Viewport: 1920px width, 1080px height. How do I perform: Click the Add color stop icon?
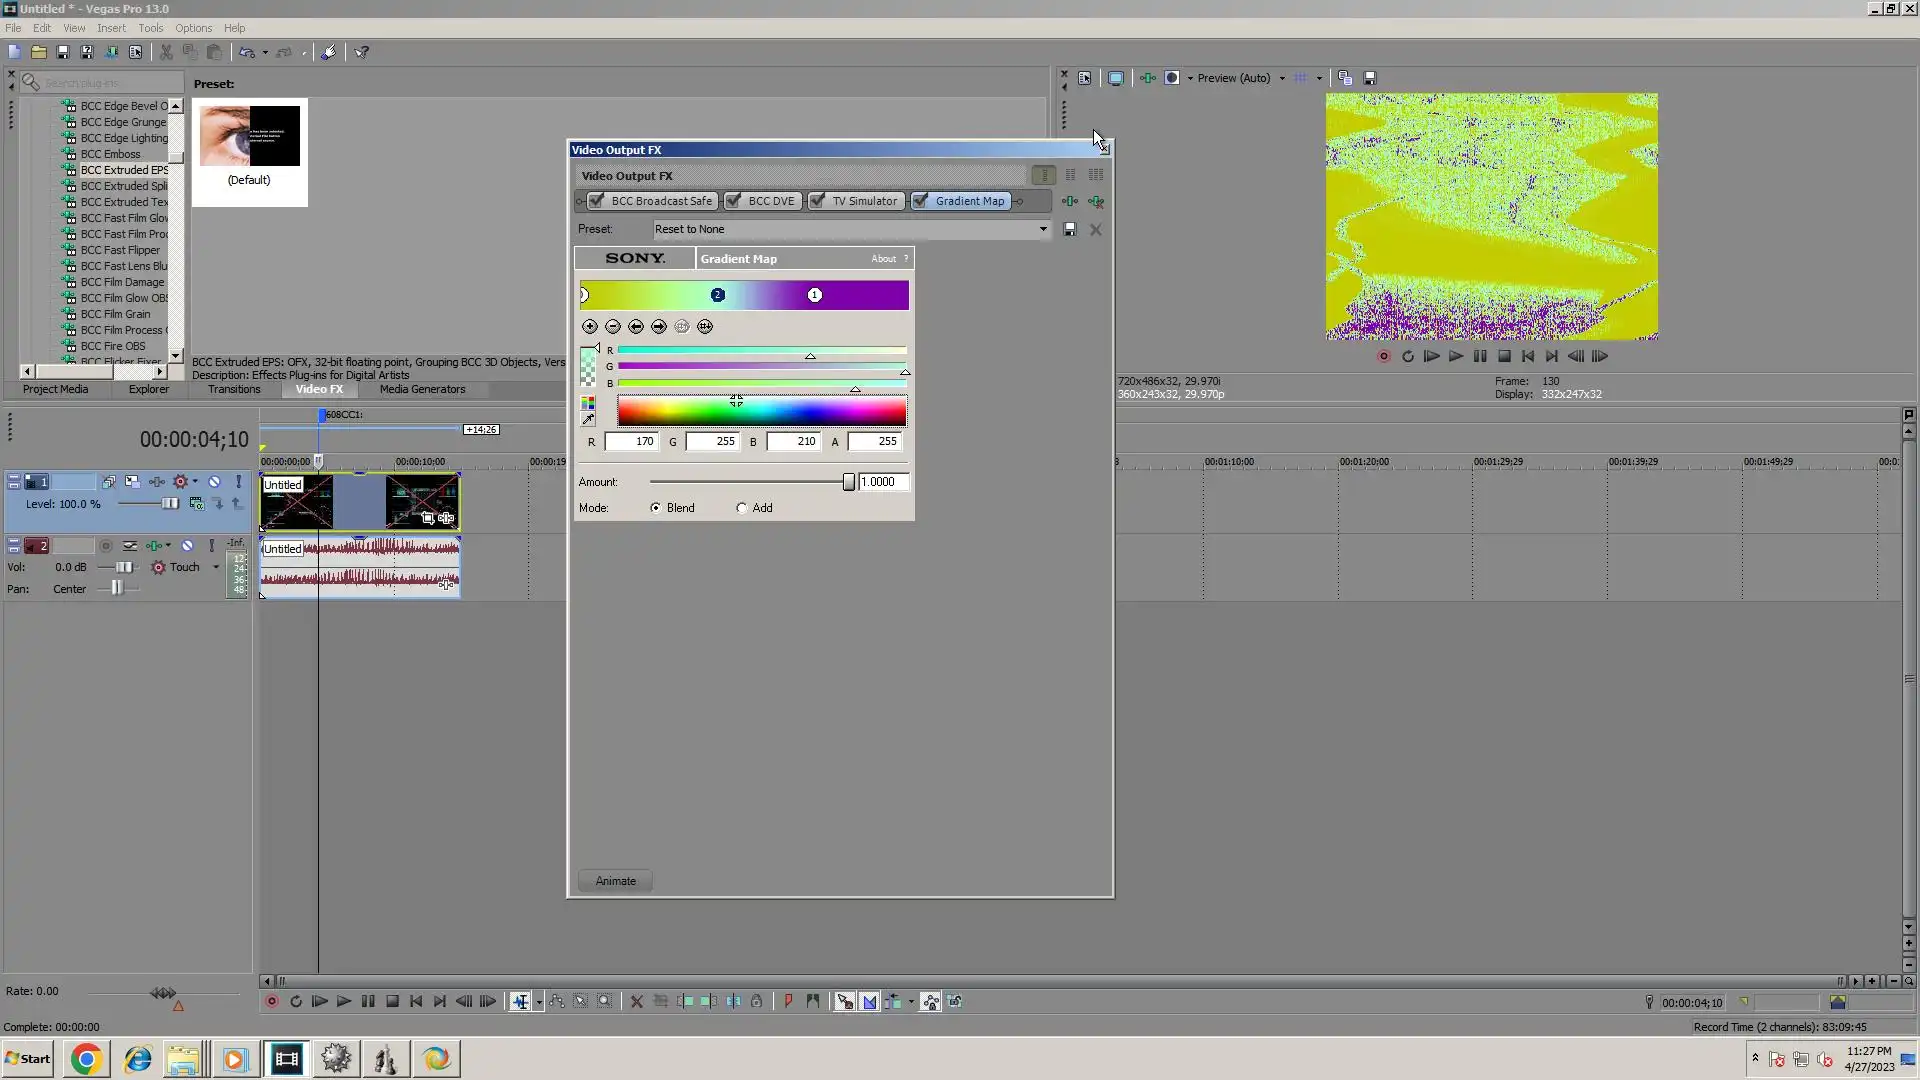click(x=590, y=327)
